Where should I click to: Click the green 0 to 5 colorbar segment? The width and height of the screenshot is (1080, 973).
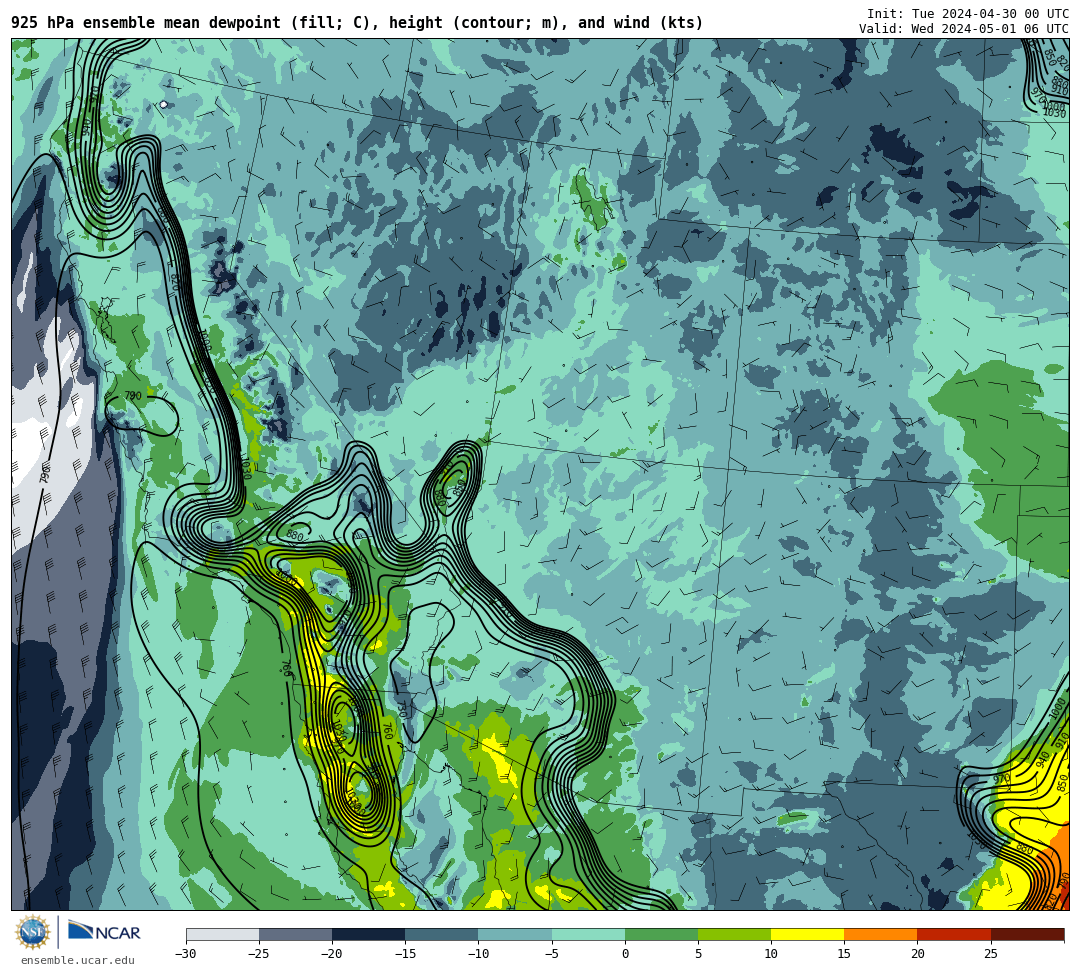point(661,934)
